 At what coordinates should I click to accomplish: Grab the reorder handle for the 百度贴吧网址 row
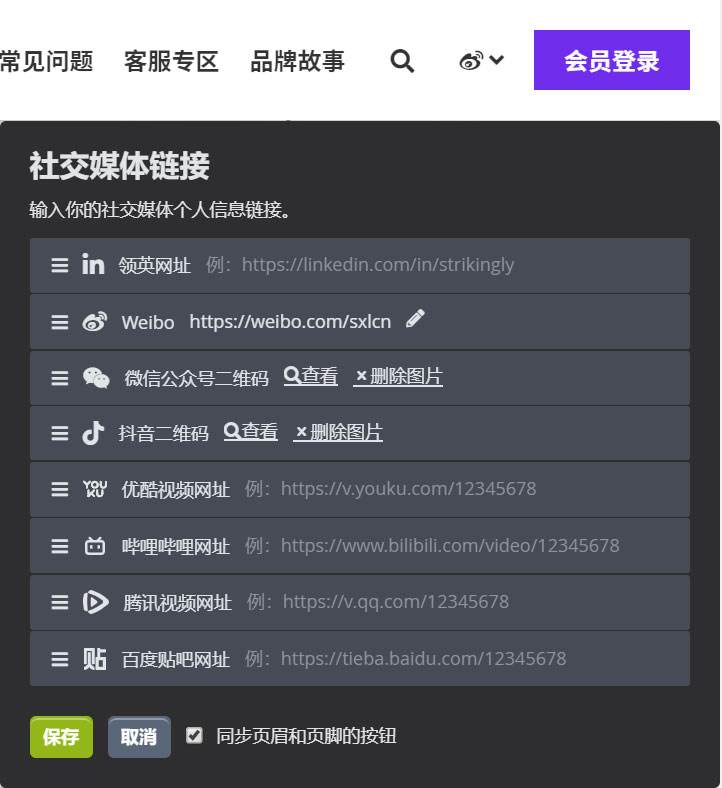coord(60,659)
